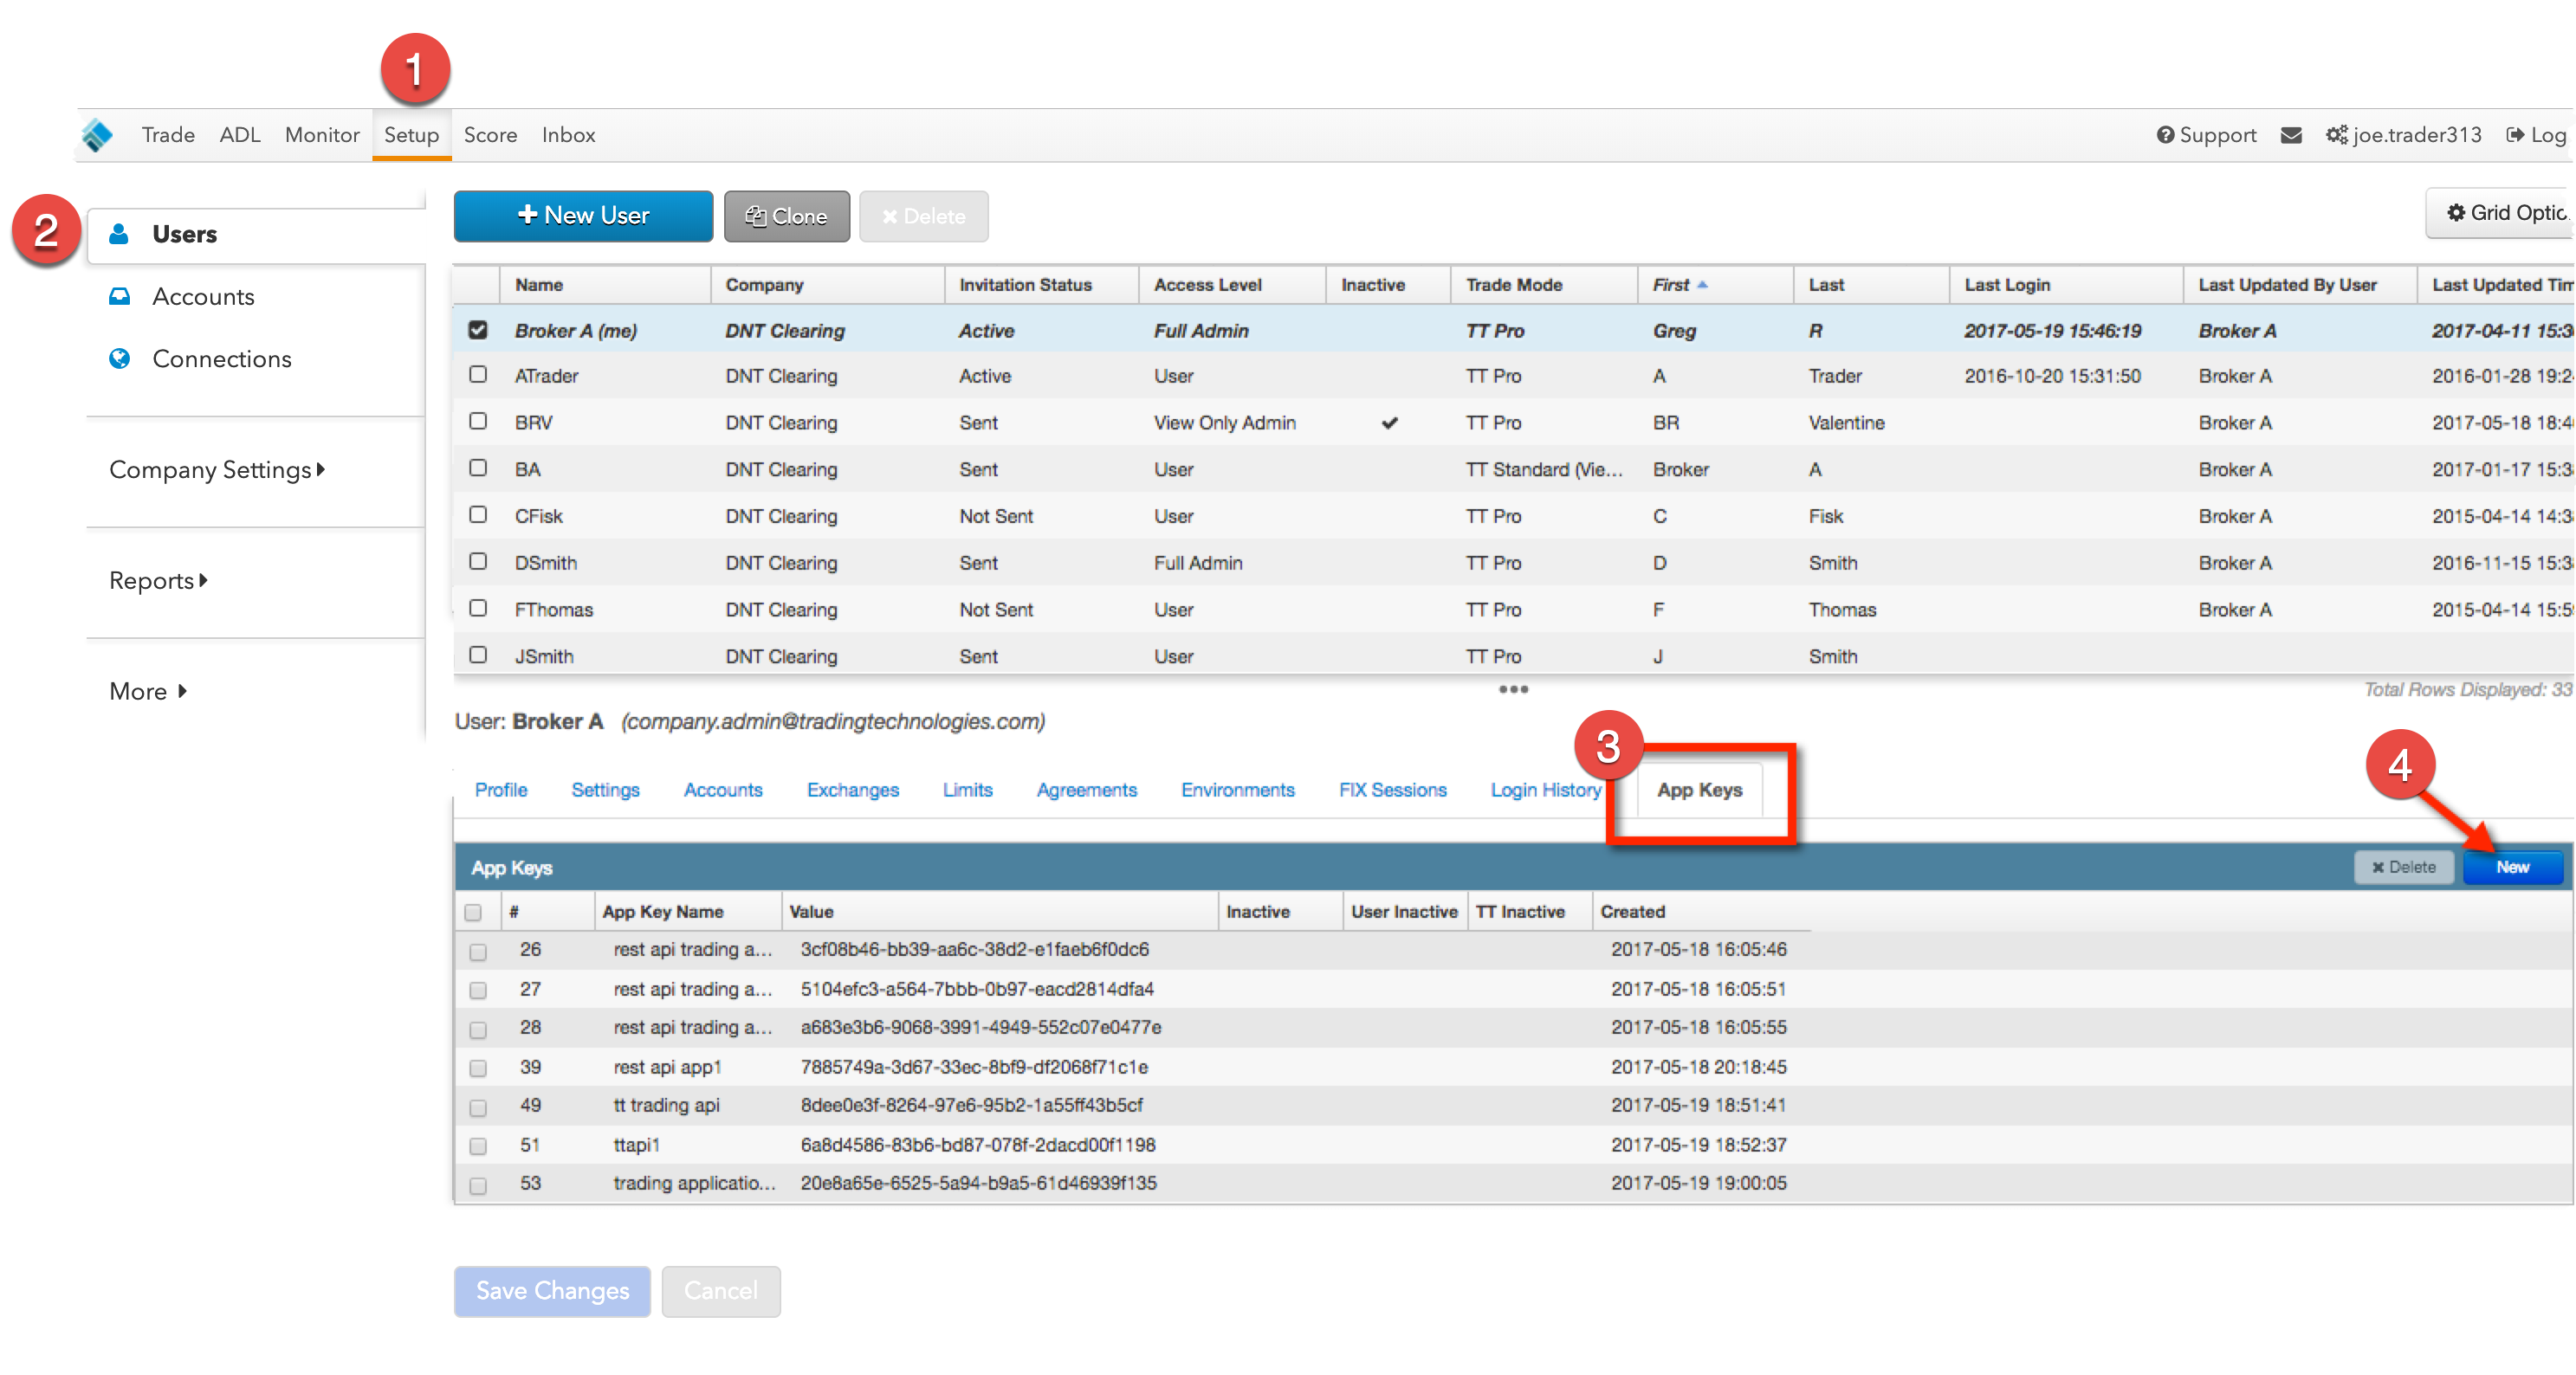The image size is (2576, 1375).
Task: Check the CFisk row checkbox
Action: [x=478, y=514]
